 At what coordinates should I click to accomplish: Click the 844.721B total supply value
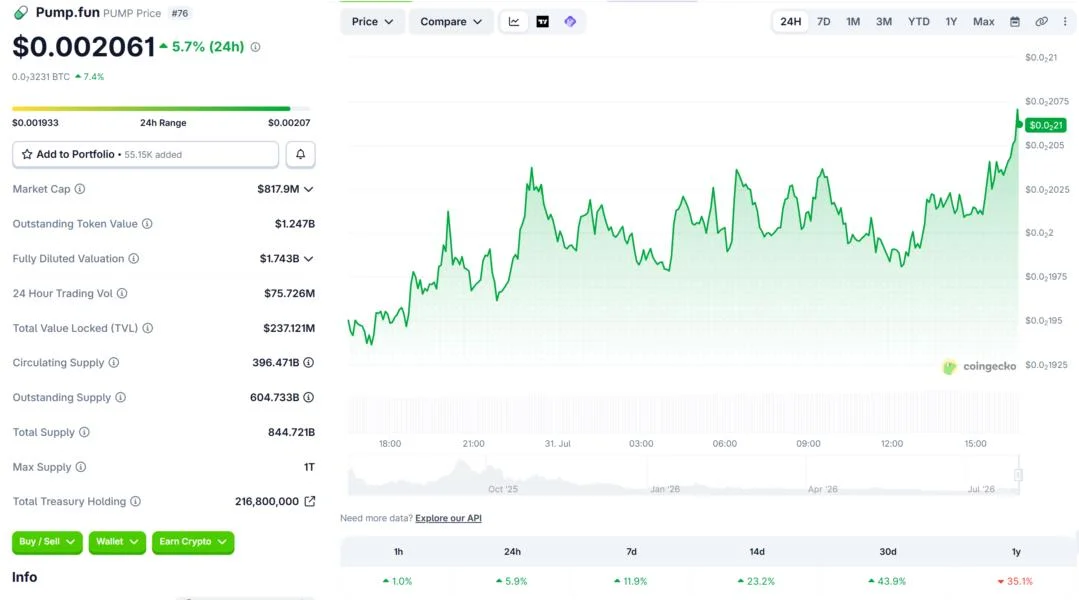291,432
